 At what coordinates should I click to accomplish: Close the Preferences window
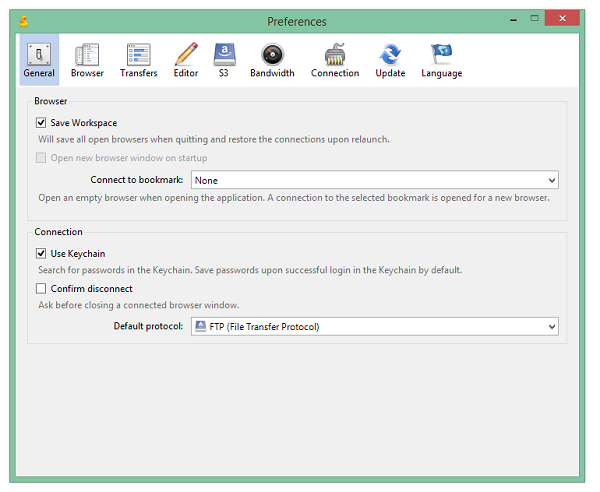click(562, 18)
